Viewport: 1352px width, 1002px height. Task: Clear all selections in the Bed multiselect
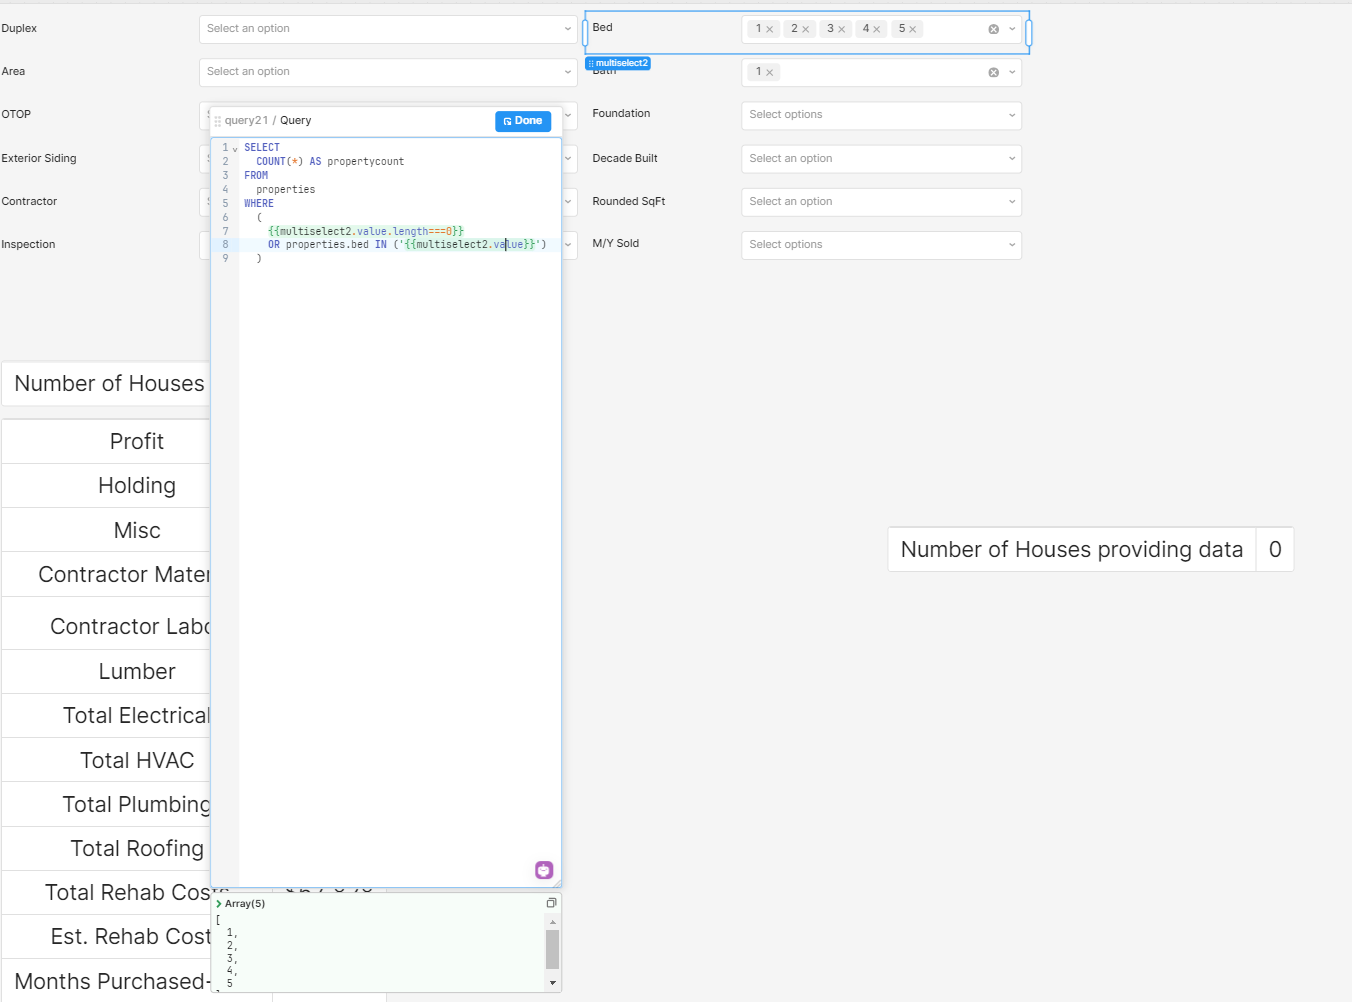click(993, 29)
